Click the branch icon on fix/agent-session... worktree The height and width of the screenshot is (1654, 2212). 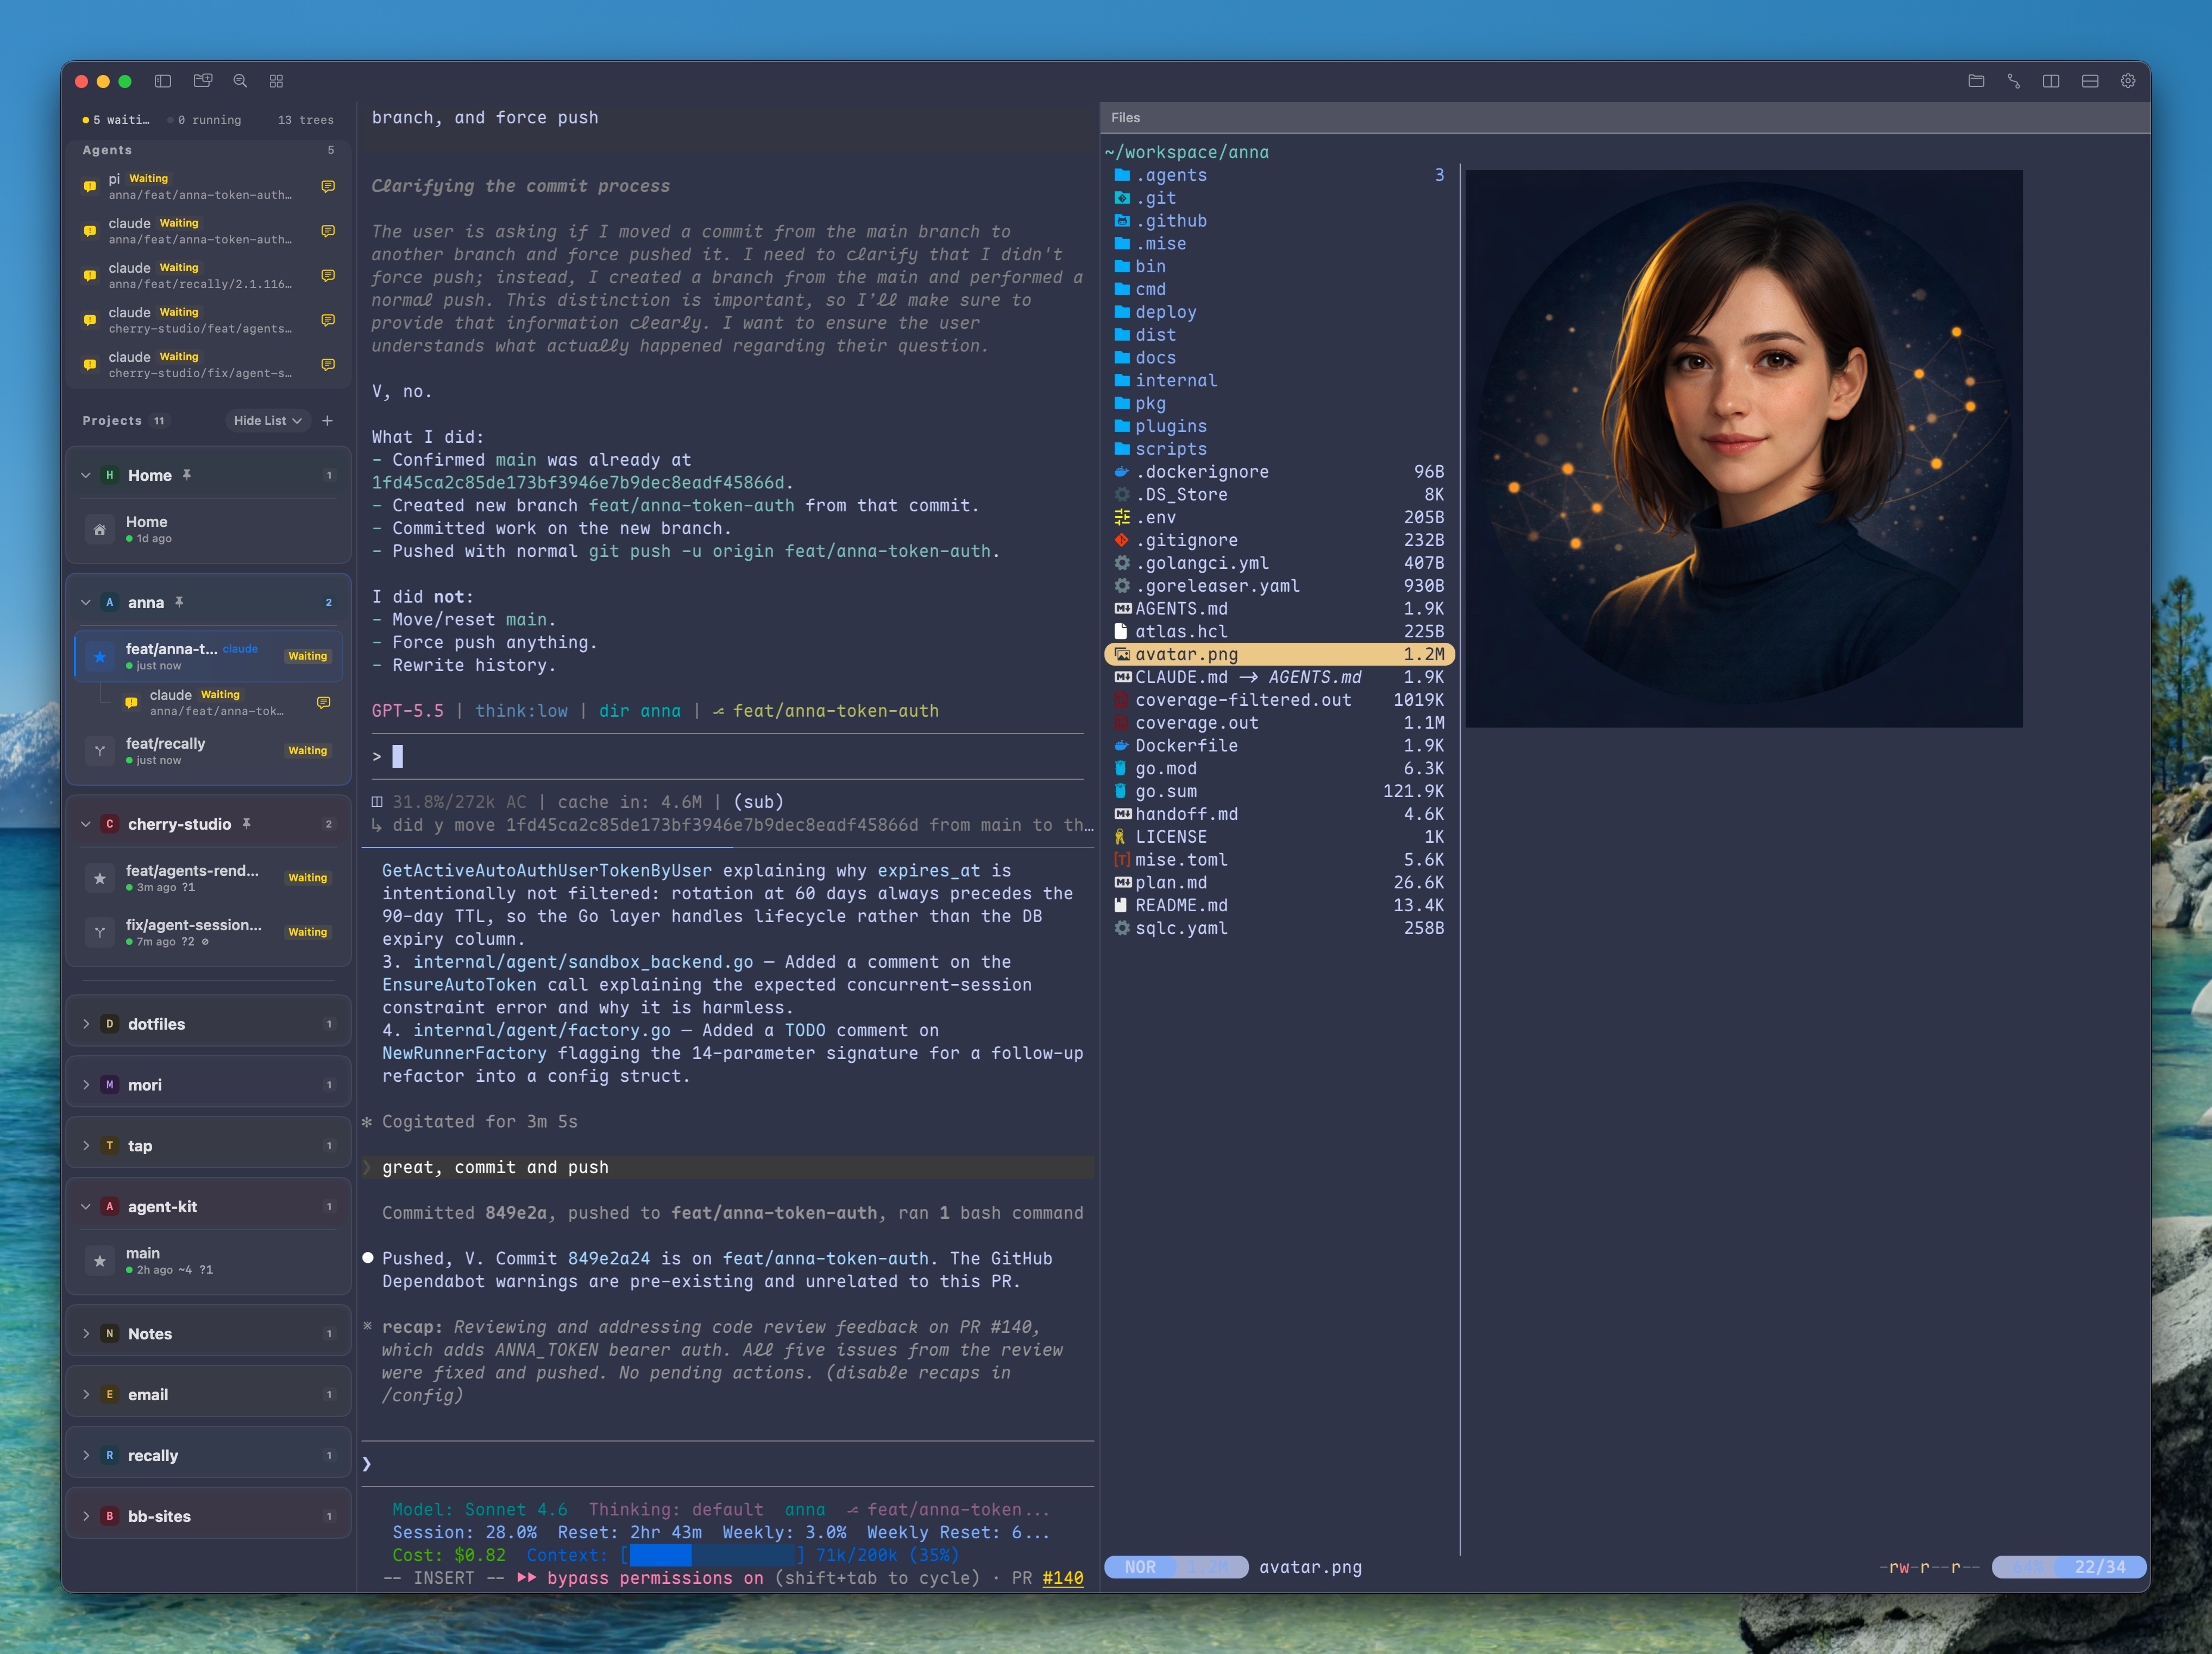pyautogui.click(x=100, y=932)
